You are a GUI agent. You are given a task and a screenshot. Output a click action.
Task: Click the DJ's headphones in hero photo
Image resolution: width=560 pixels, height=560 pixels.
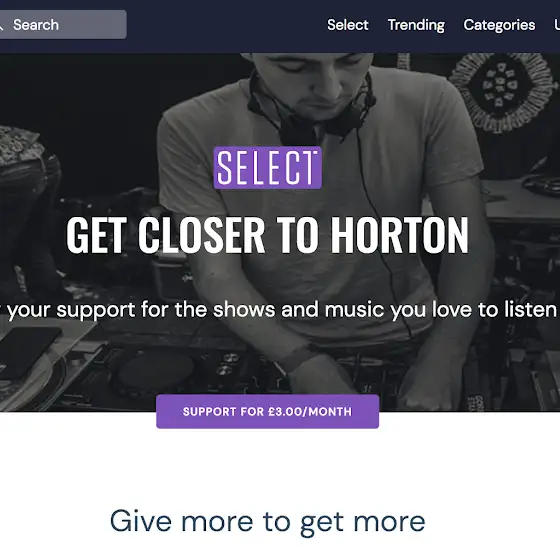(311, 107)
